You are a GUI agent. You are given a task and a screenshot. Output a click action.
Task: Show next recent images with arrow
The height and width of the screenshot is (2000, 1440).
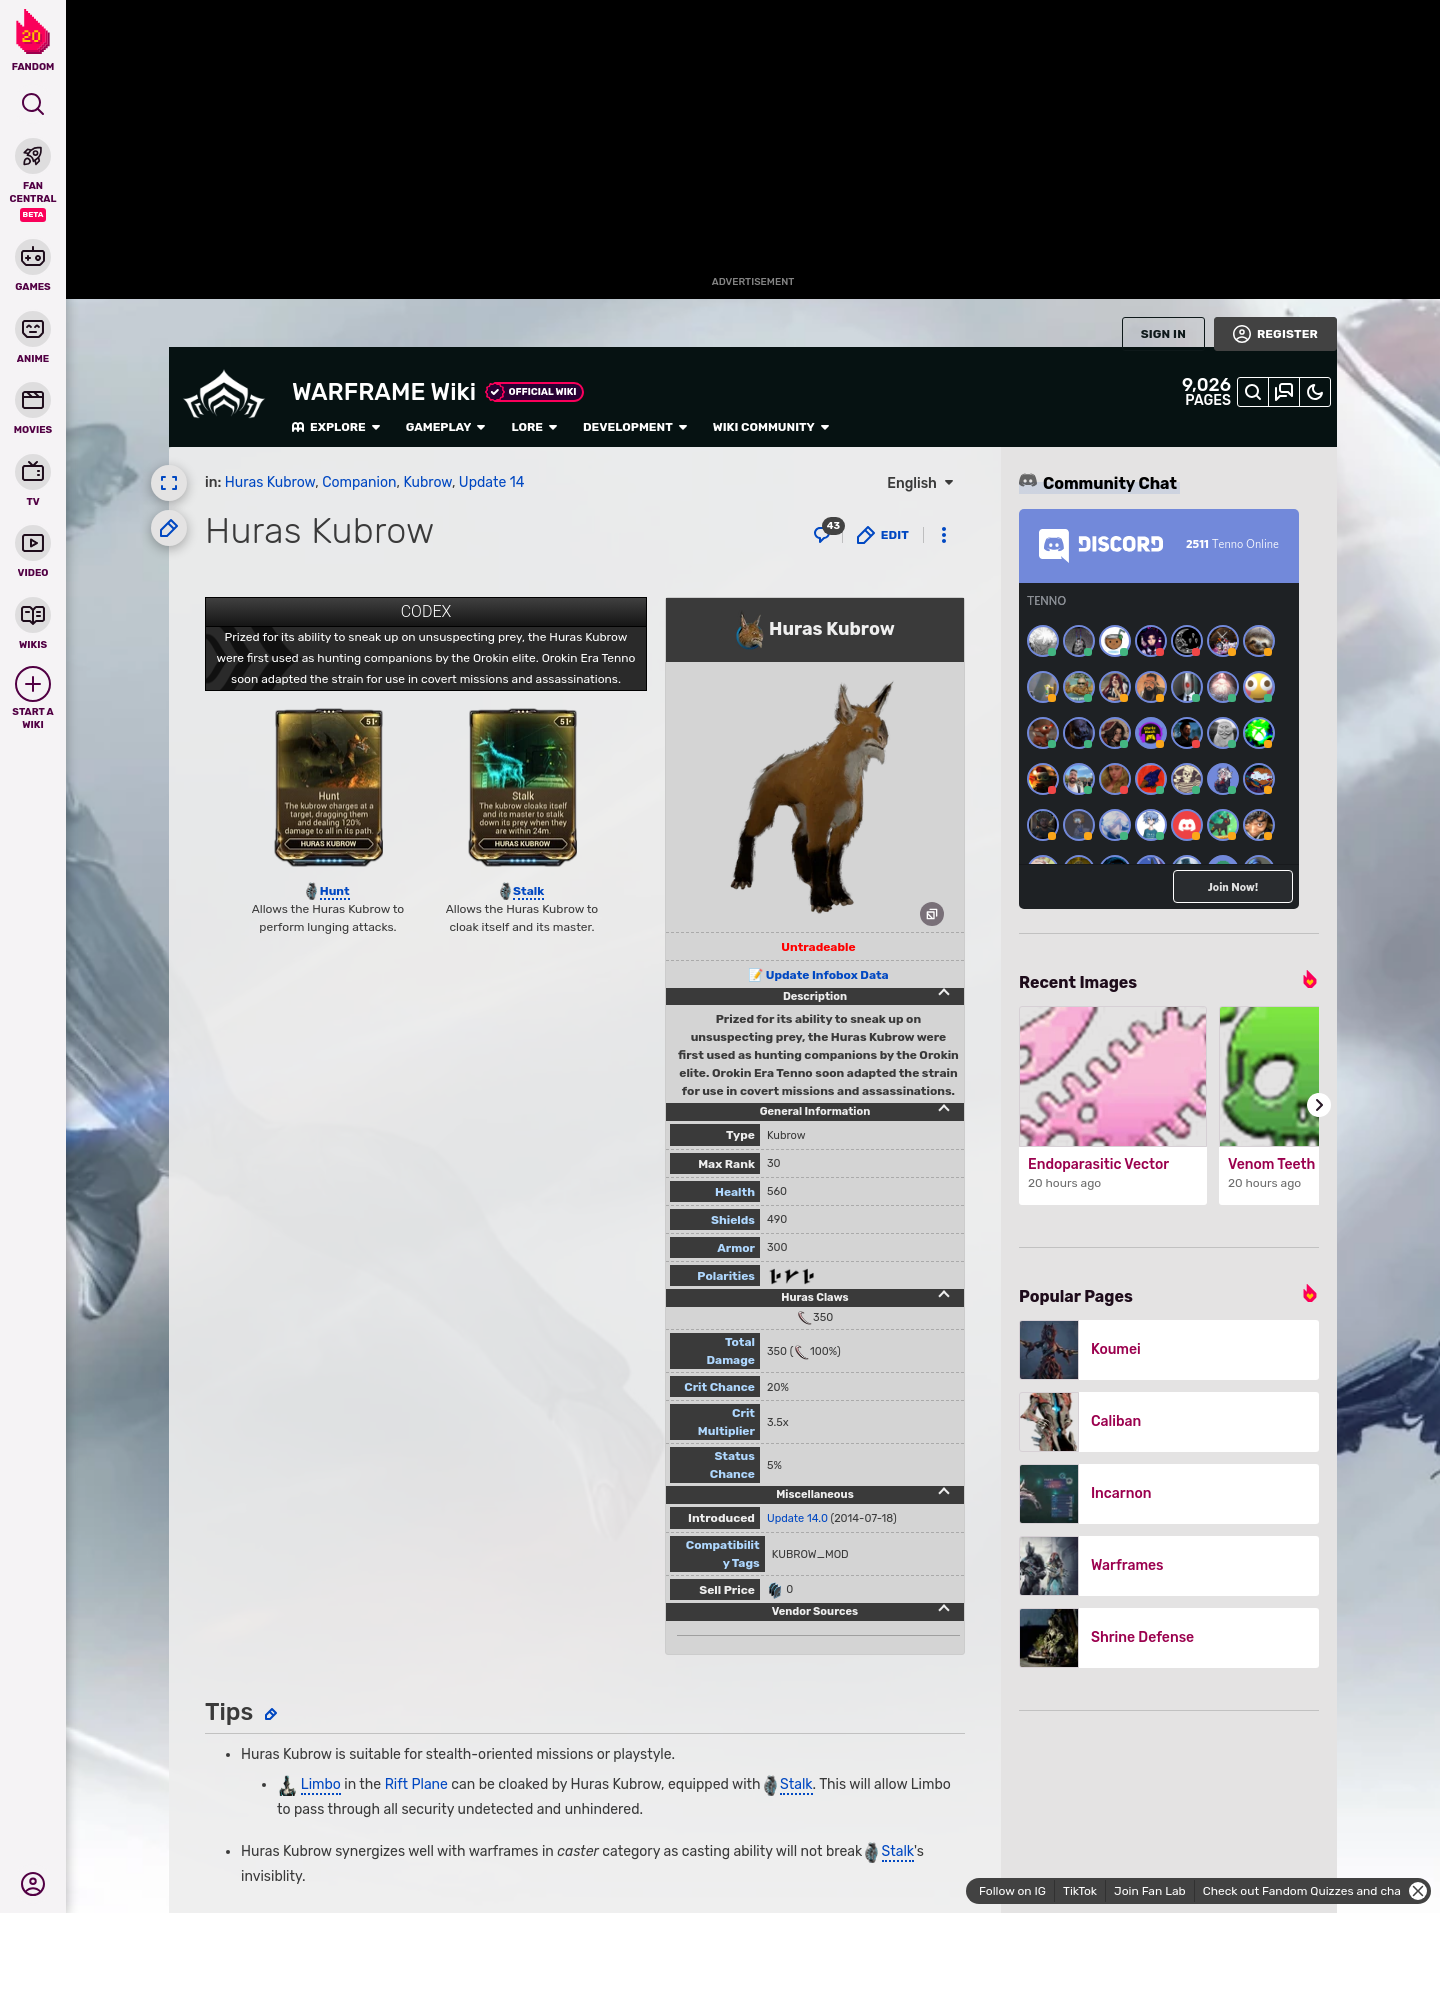coord(1319,1105)
